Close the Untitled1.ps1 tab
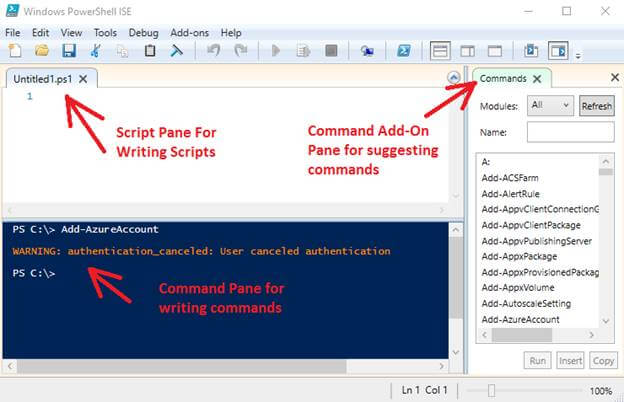The height and width of the screenshot is (402, 624). pyautogui.click(x=83, y=79)
